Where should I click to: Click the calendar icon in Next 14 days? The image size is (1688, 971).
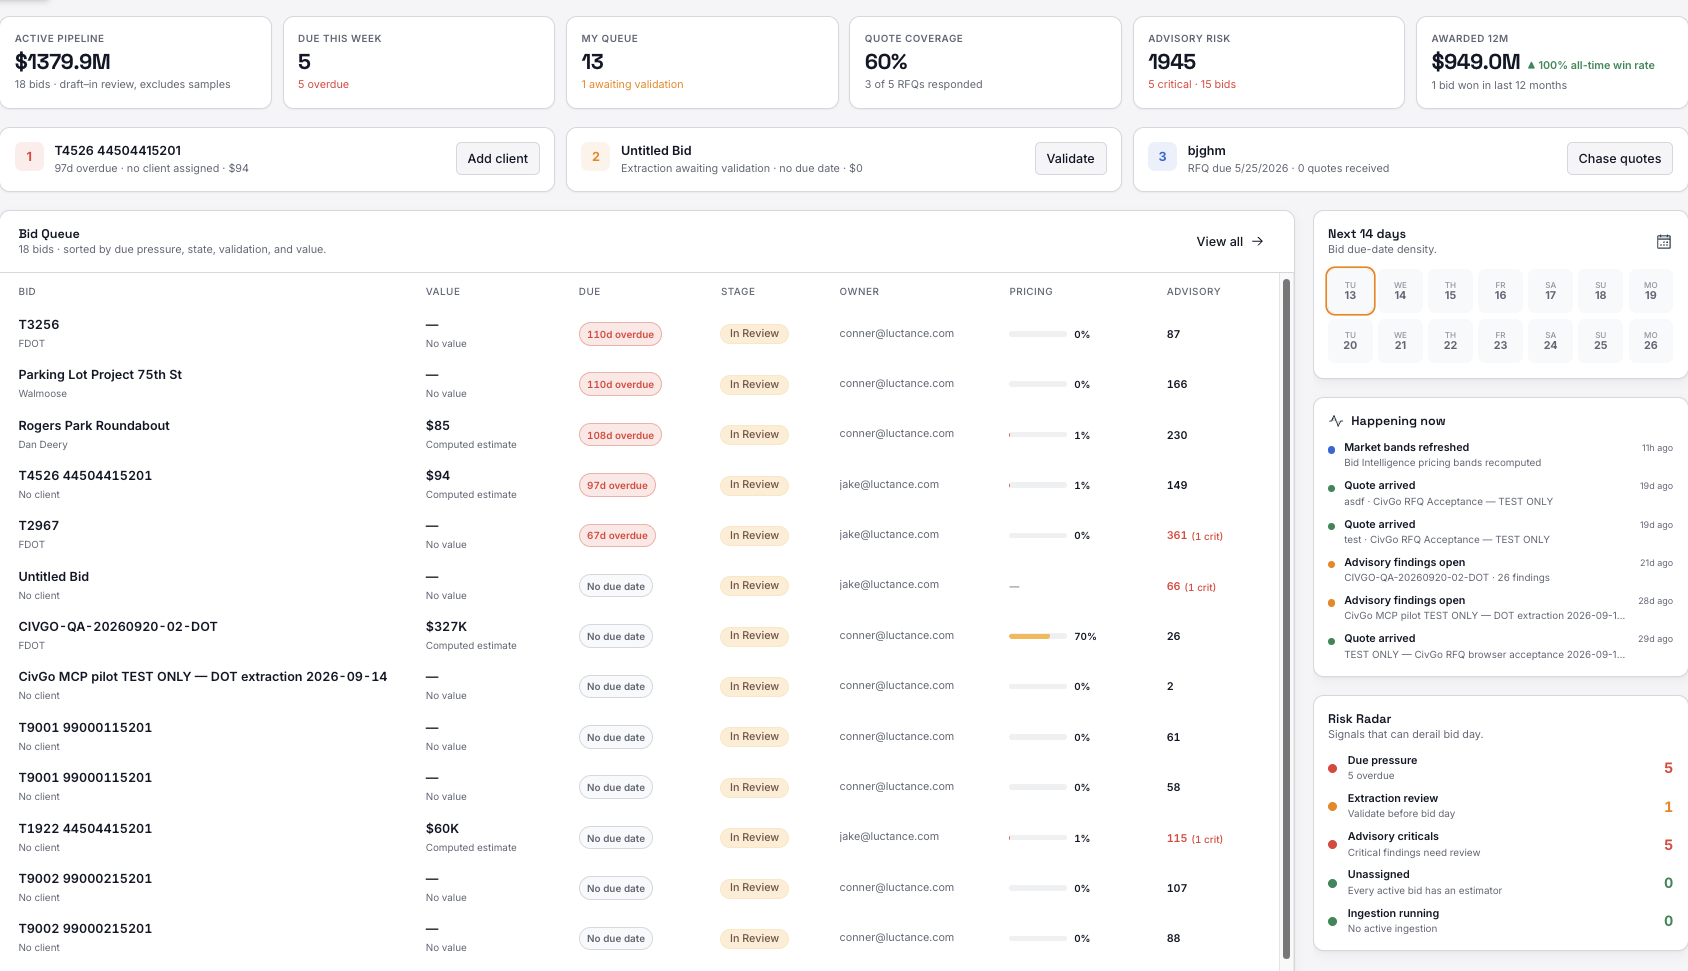click(1664, 241)
